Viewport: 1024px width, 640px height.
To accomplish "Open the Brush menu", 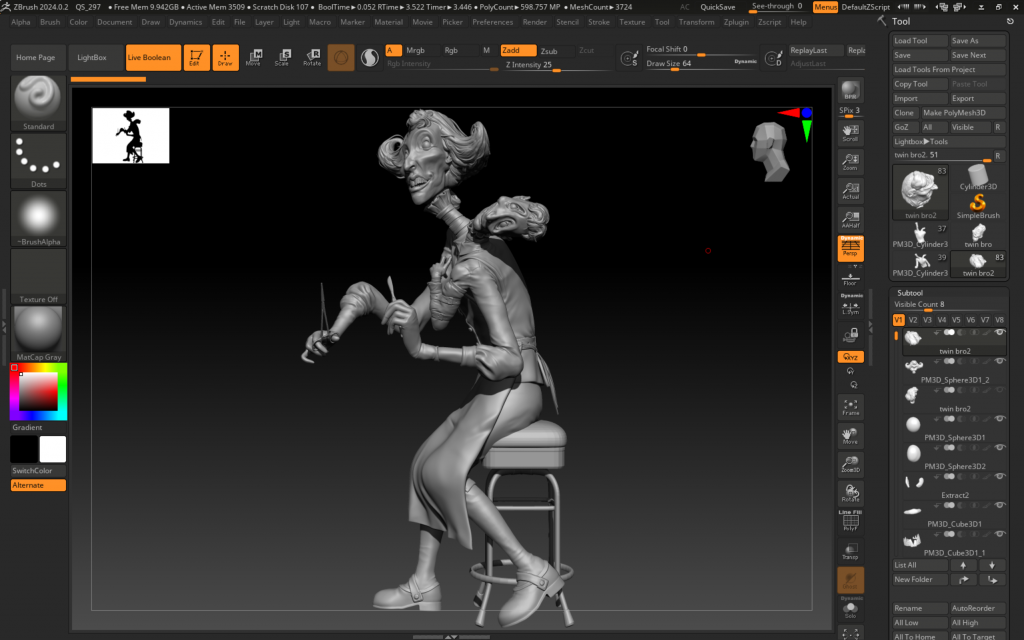I will click(x=50, y=22).
